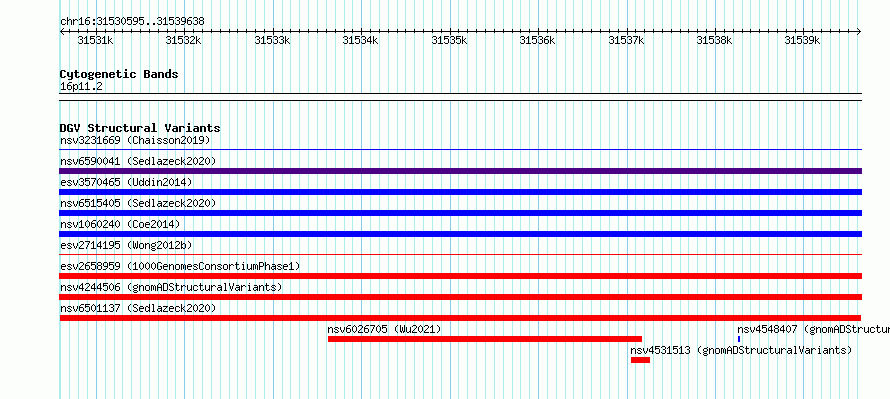Click the 31536k ruler tick label
Image resolution: width=890 pixels, height=399 pixels.
(x=538, y=40)
